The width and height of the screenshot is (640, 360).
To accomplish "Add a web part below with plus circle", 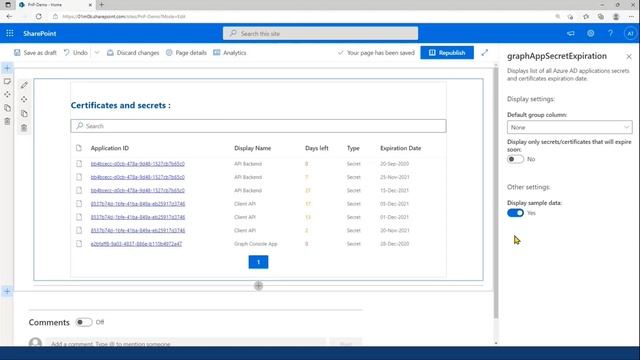I will tap(258, 286).
